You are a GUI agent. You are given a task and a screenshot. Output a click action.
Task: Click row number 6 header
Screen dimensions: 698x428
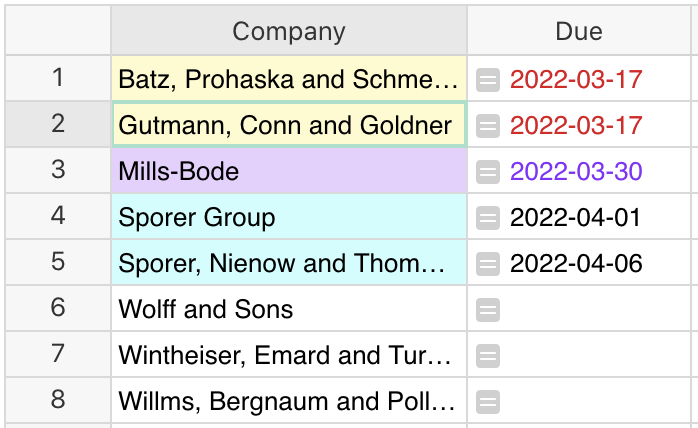coord(58,308)
